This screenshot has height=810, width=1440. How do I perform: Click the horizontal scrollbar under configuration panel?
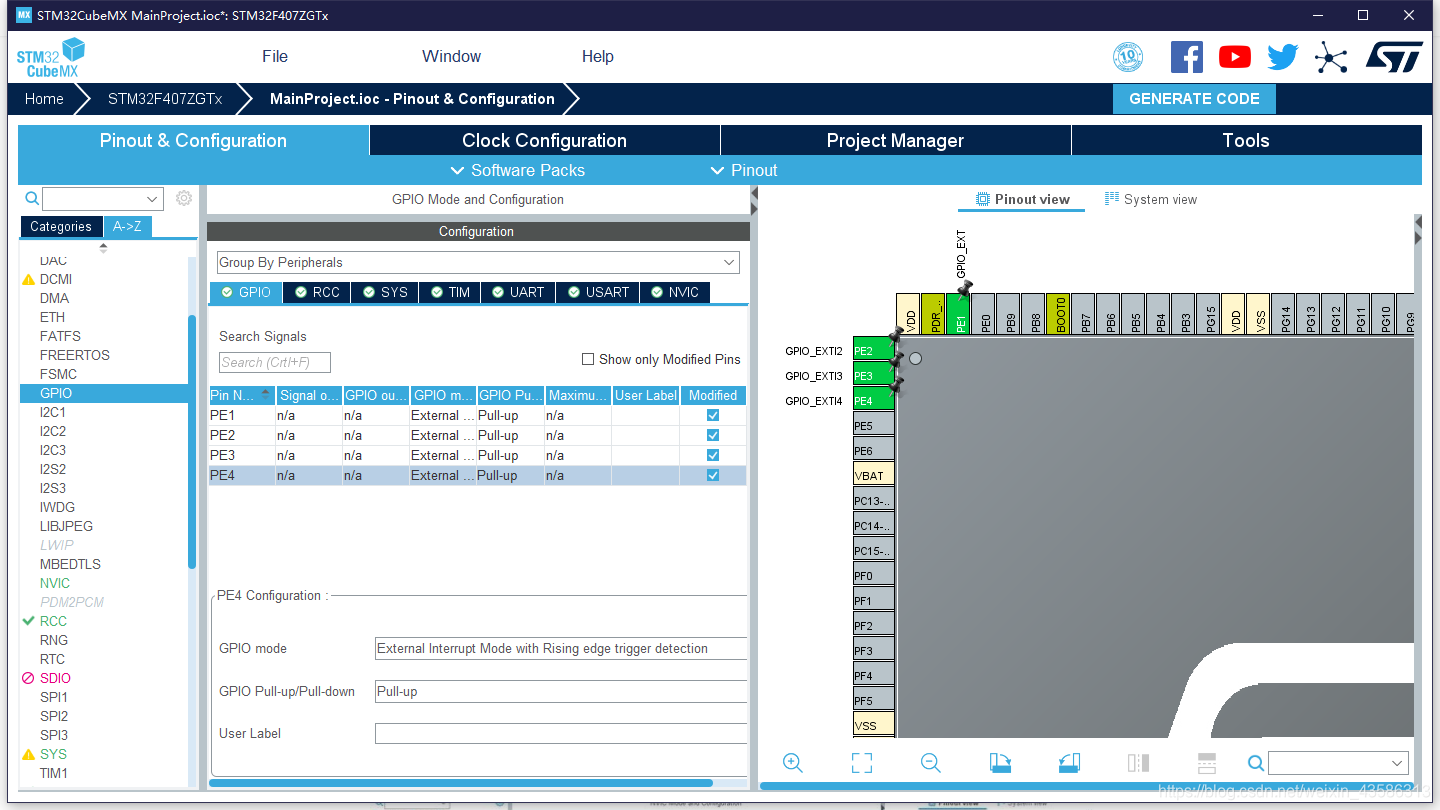pos(461,783)
